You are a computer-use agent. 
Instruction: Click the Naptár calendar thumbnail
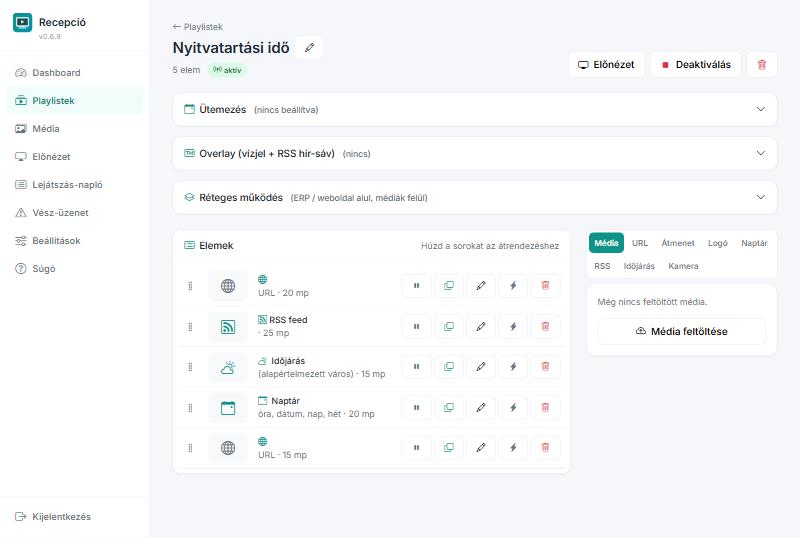pos(228,408)
